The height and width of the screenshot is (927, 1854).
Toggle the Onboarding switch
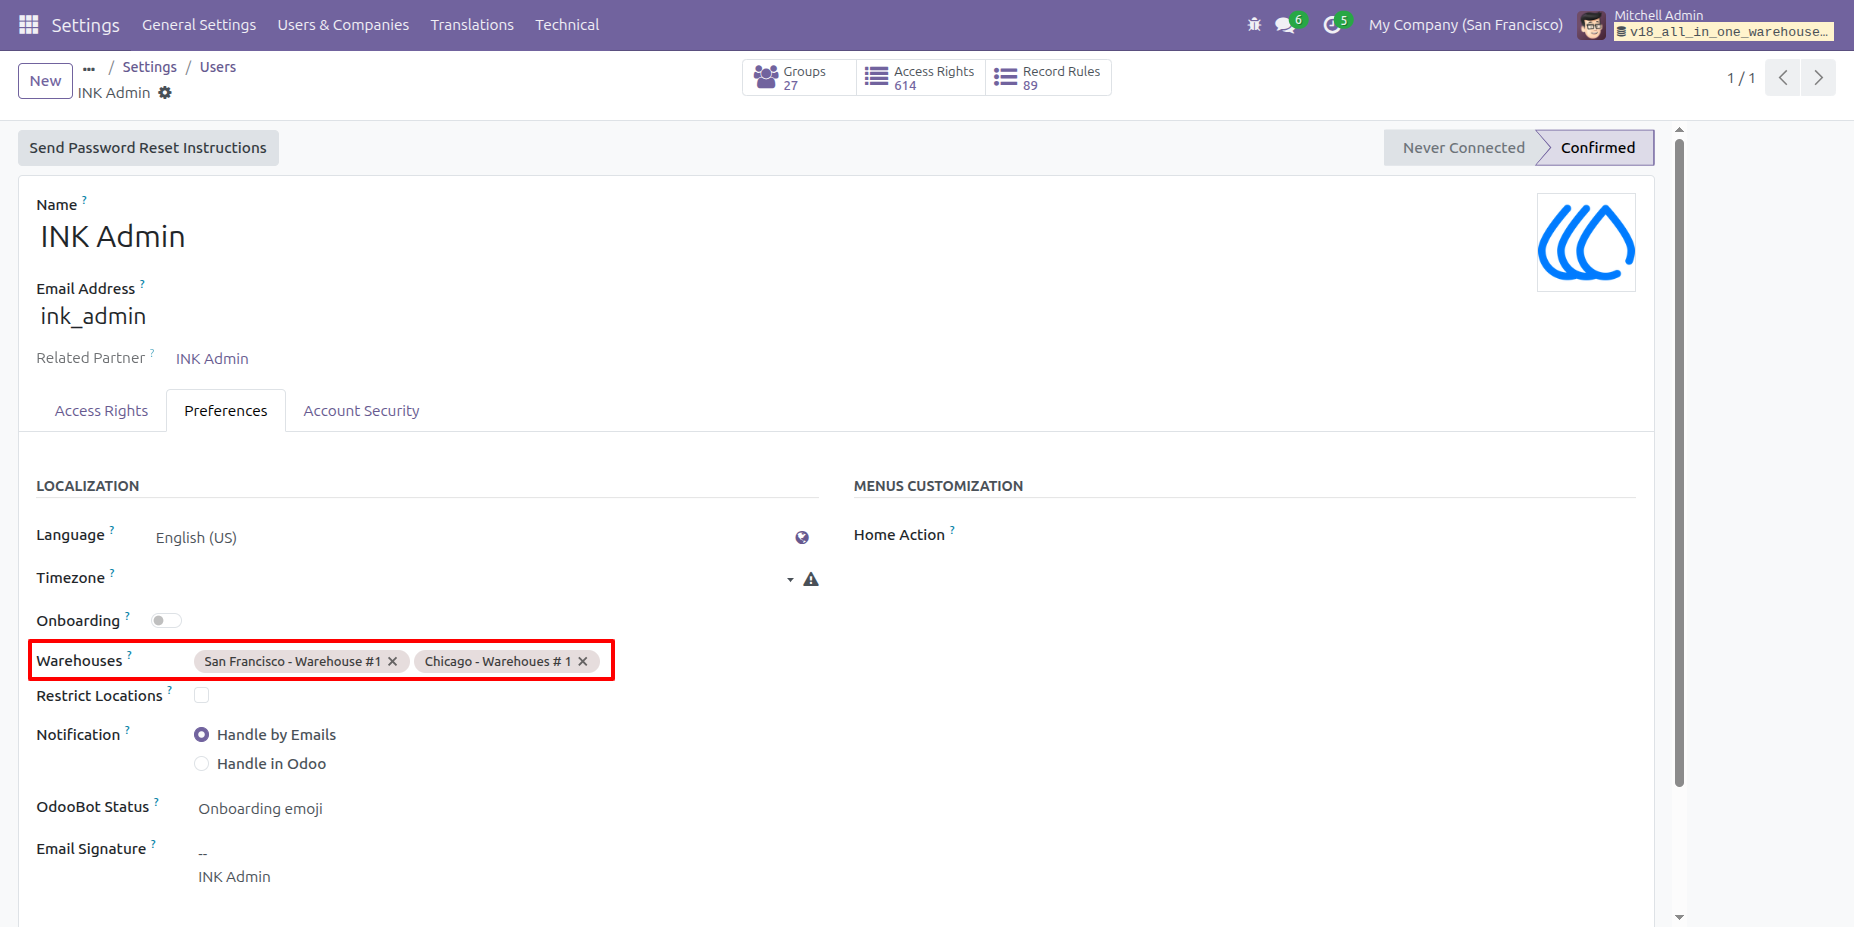(166, 621)
